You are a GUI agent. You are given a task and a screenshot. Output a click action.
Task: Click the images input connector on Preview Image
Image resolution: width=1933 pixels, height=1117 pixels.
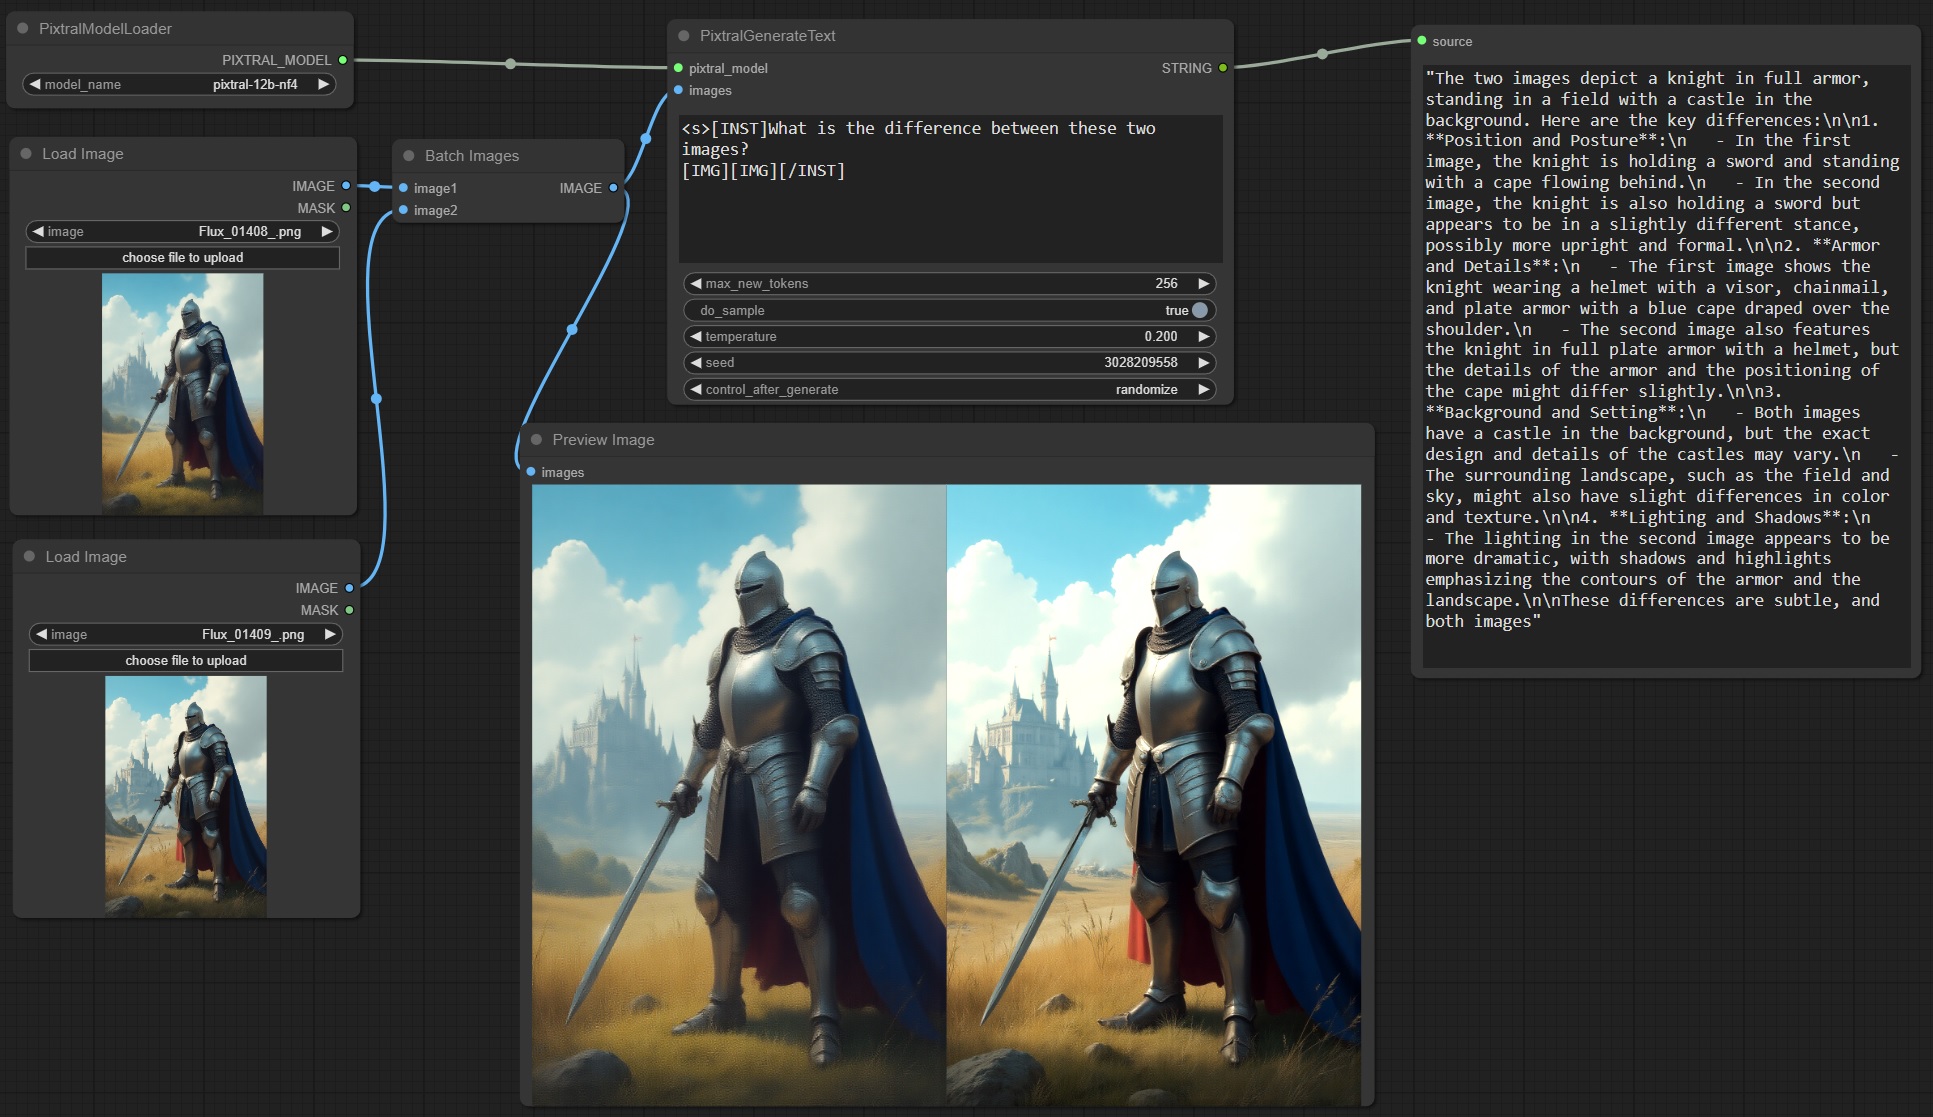coord(531,472)
